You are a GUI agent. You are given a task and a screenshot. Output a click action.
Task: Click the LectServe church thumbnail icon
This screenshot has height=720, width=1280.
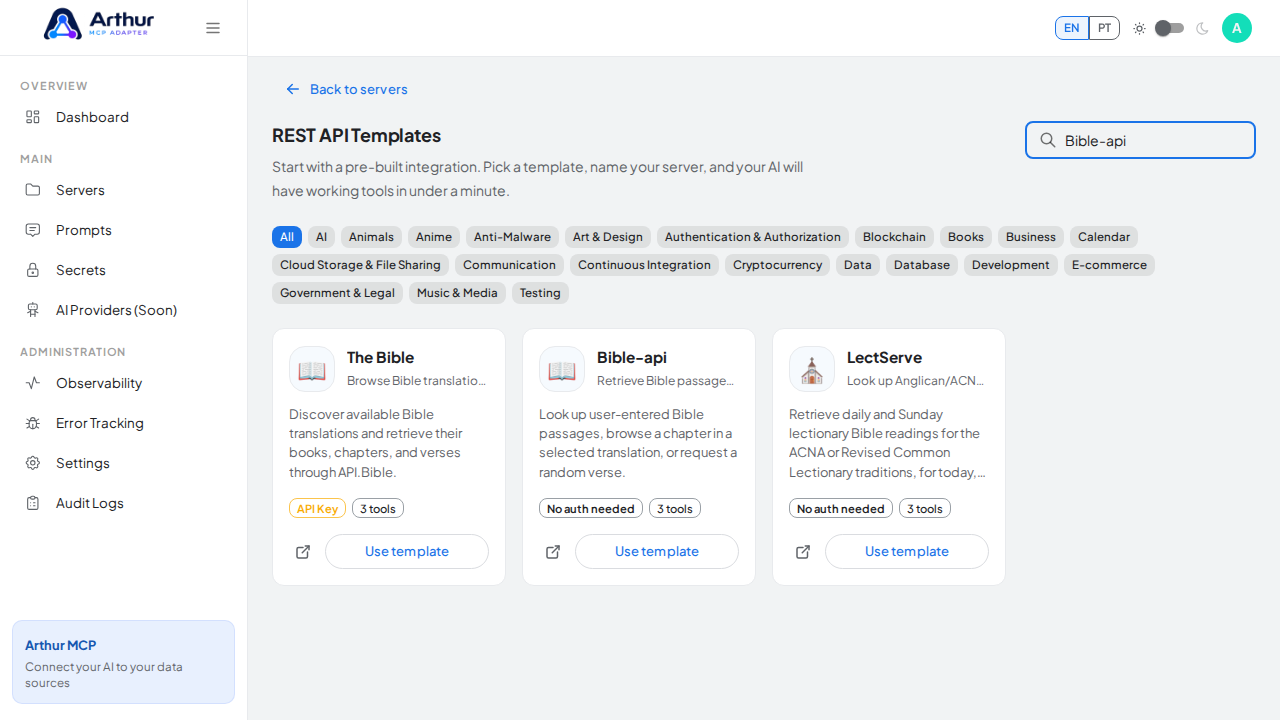coord(812,369)
